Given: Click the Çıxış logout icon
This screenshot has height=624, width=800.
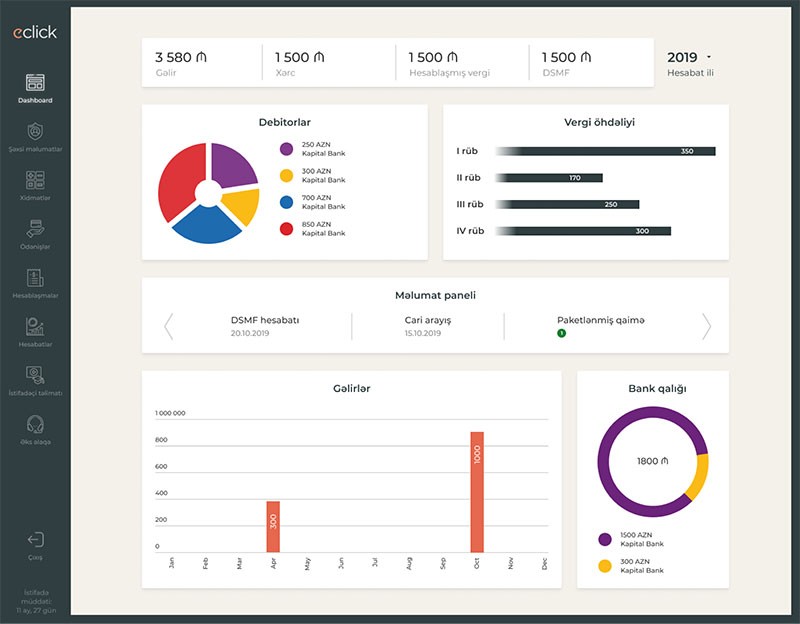Looking at the screenshot, I should [35, 540].
